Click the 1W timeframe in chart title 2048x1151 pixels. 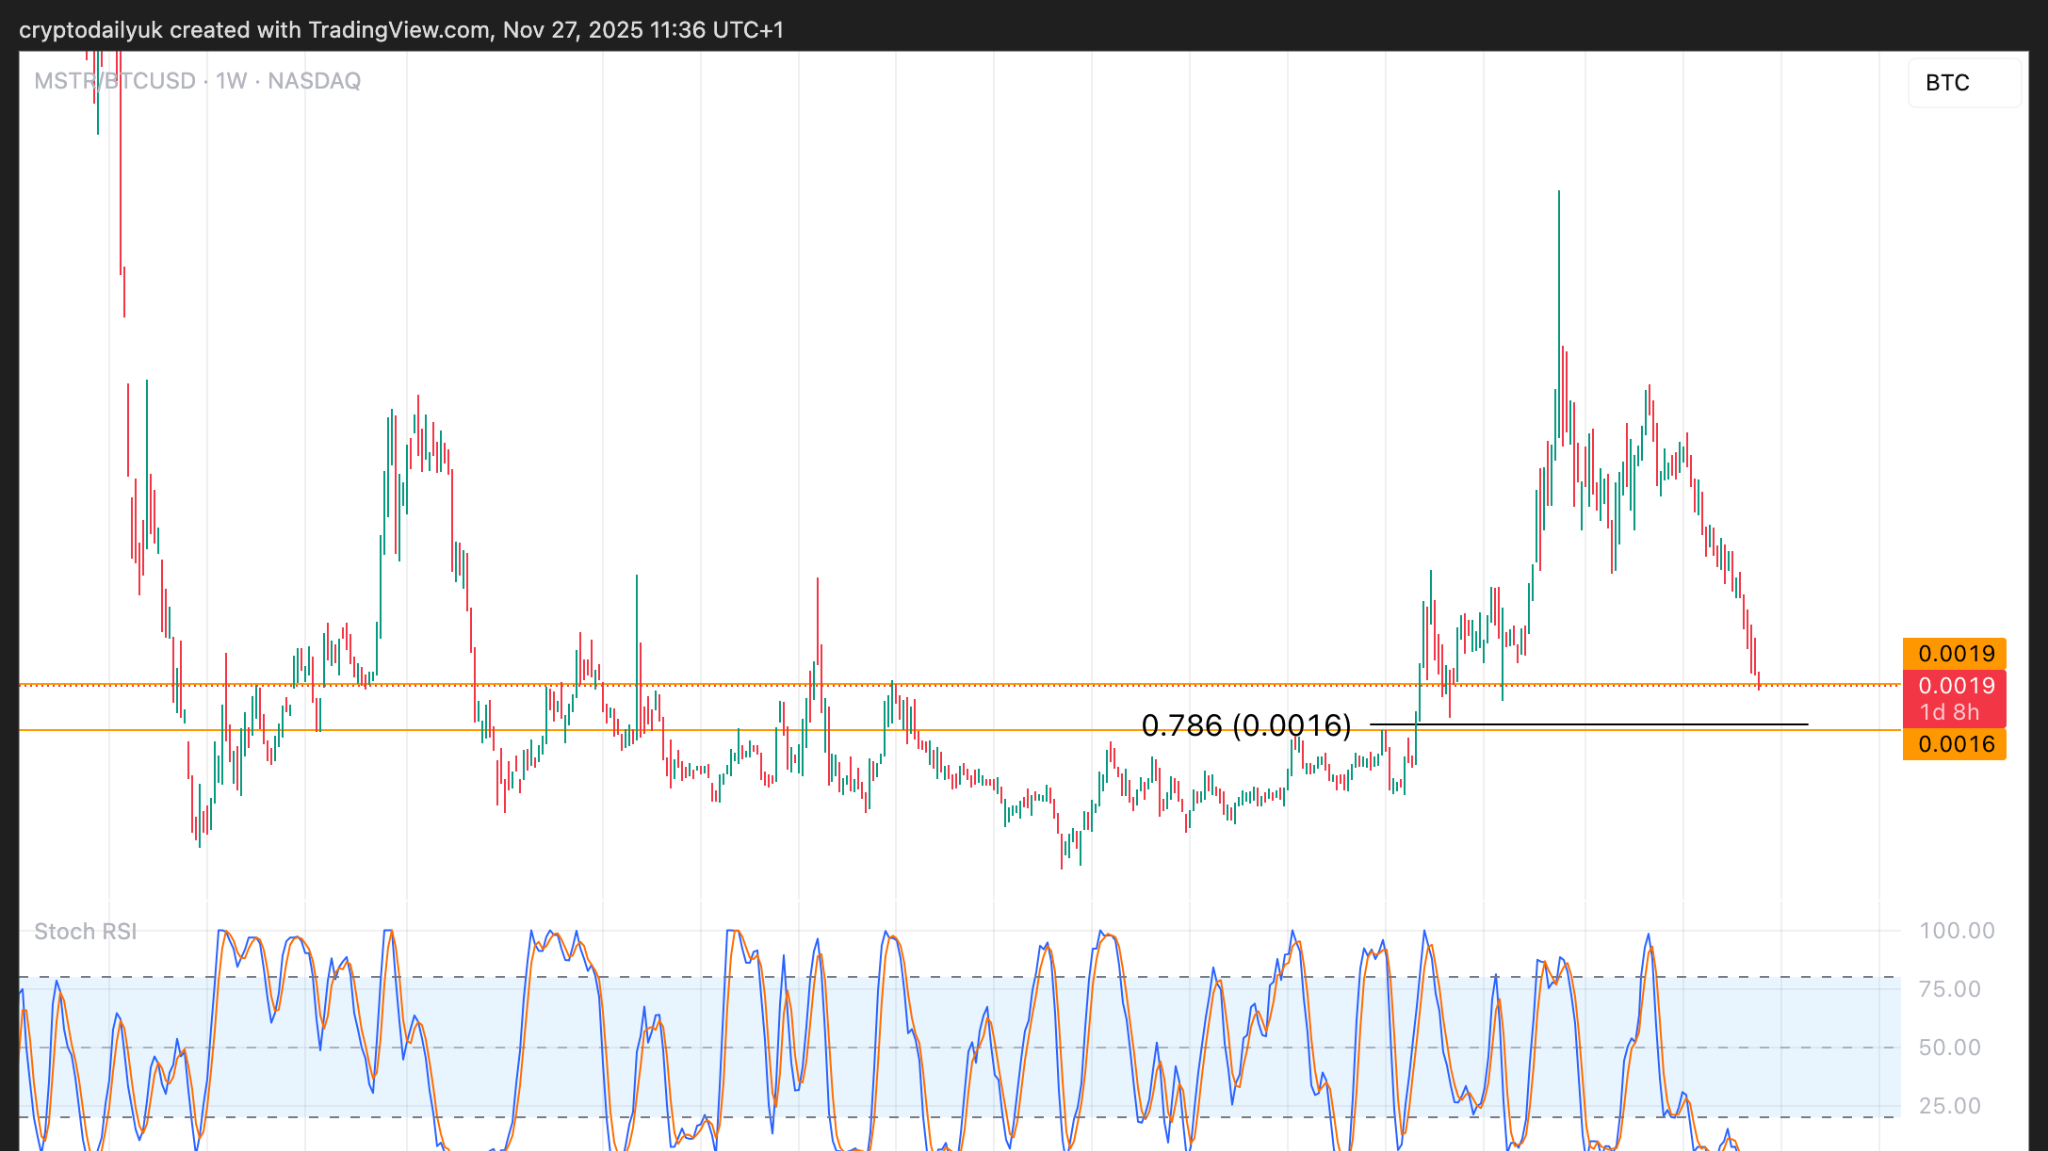(x=231, y=81)
